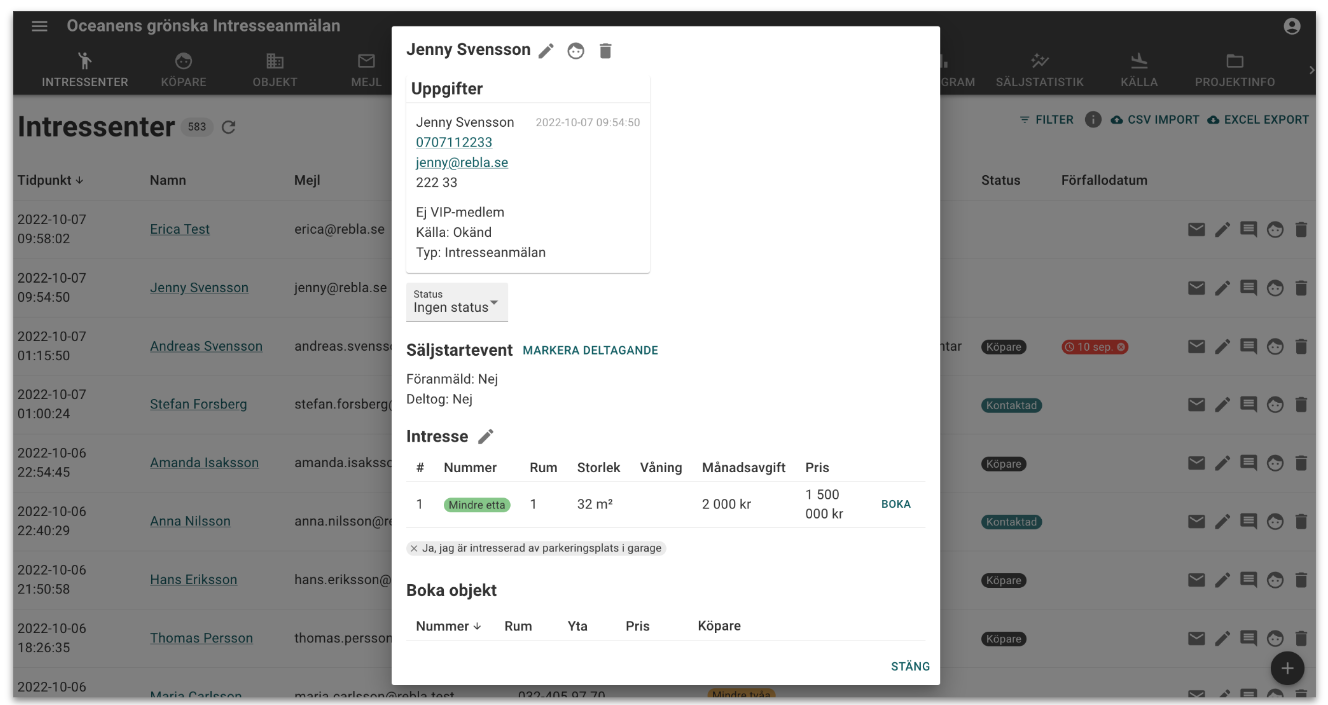Edit the Intresse section pencil icon
Screen dimensions: 1328x705
[486, 437]
